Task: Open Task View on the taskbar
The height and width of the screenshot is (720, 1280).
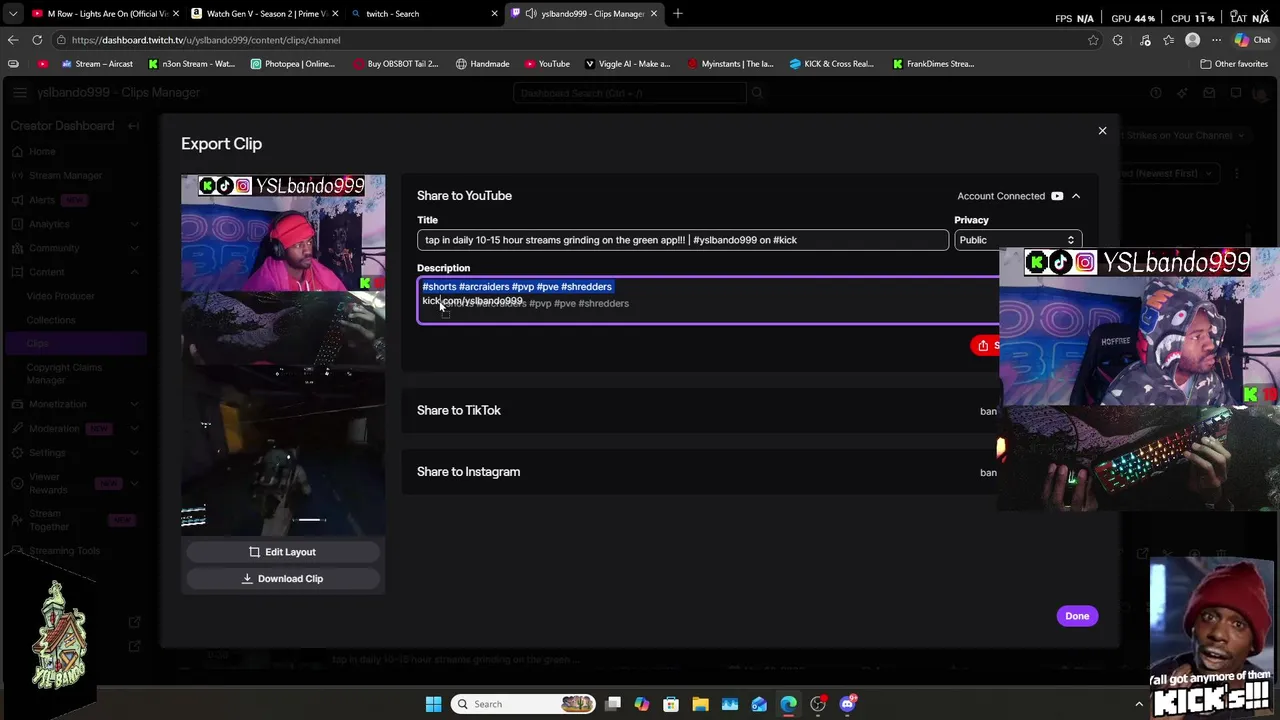Action: (x=613, y=704)
